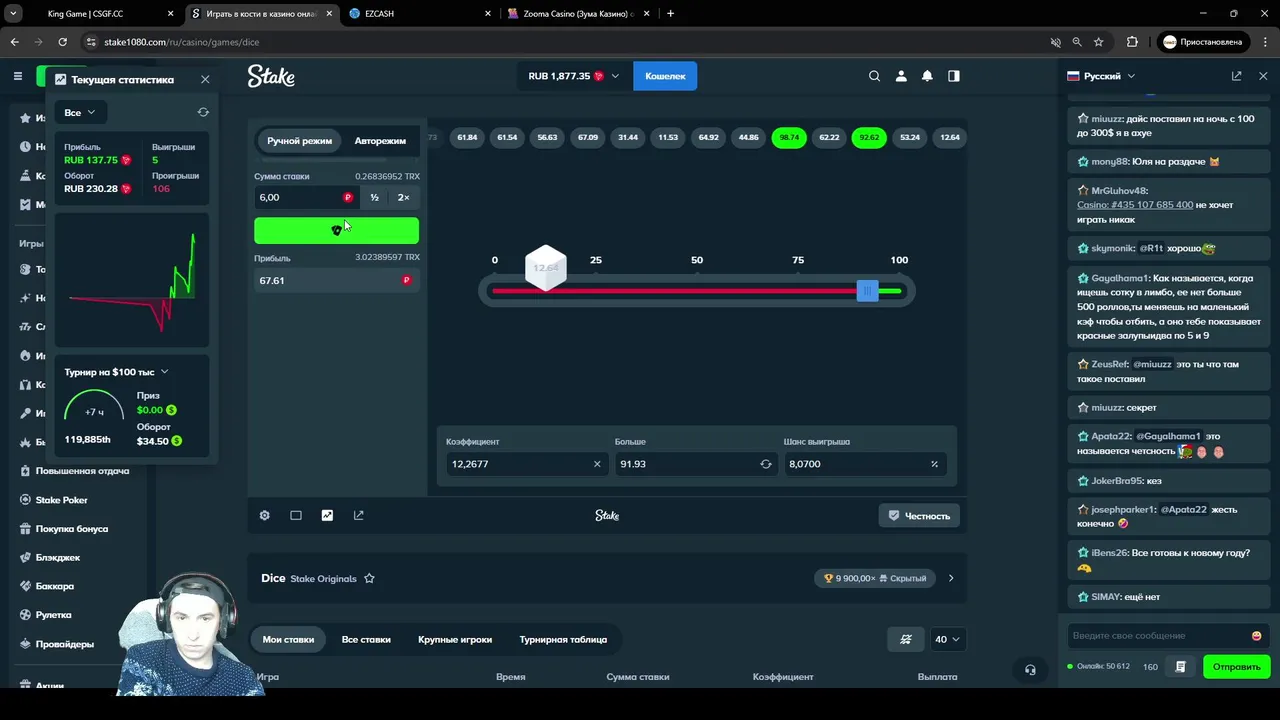Pop out the game window icon
The image size is (1280, 720).
pos(358,515)
